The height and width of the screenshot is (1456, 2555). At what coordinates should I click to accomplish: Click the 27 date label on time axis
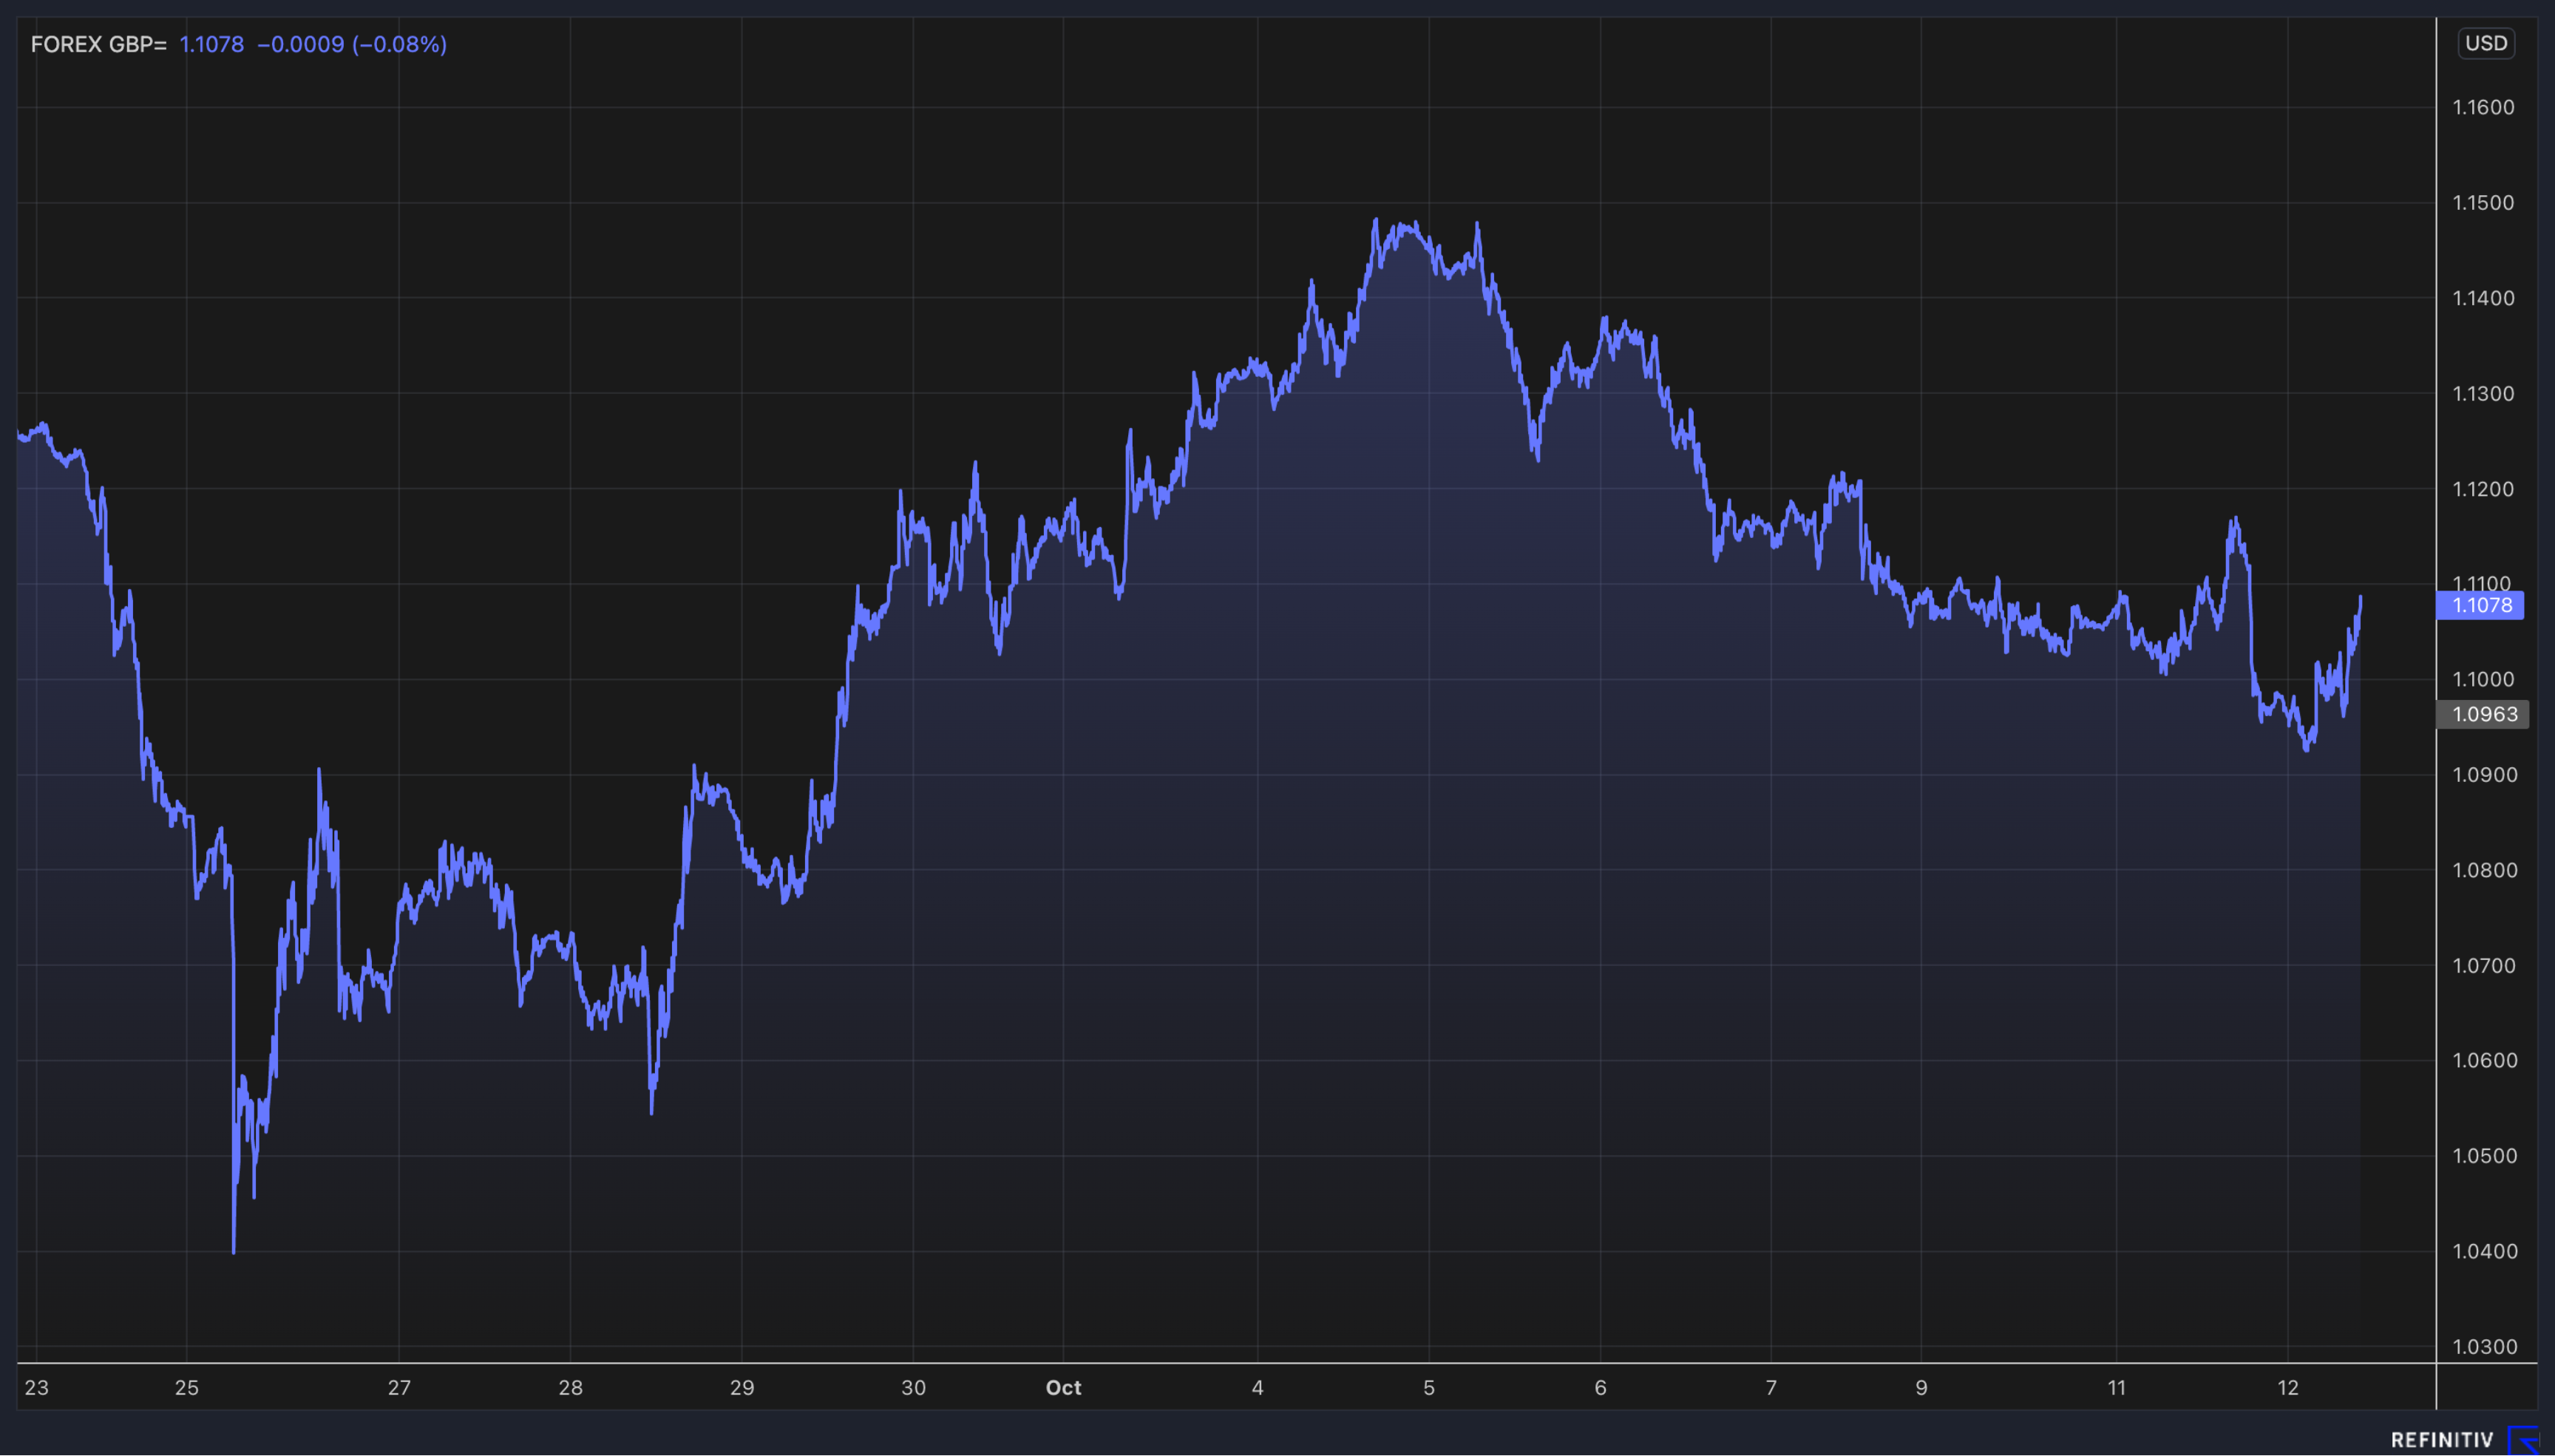point(399,1387)
